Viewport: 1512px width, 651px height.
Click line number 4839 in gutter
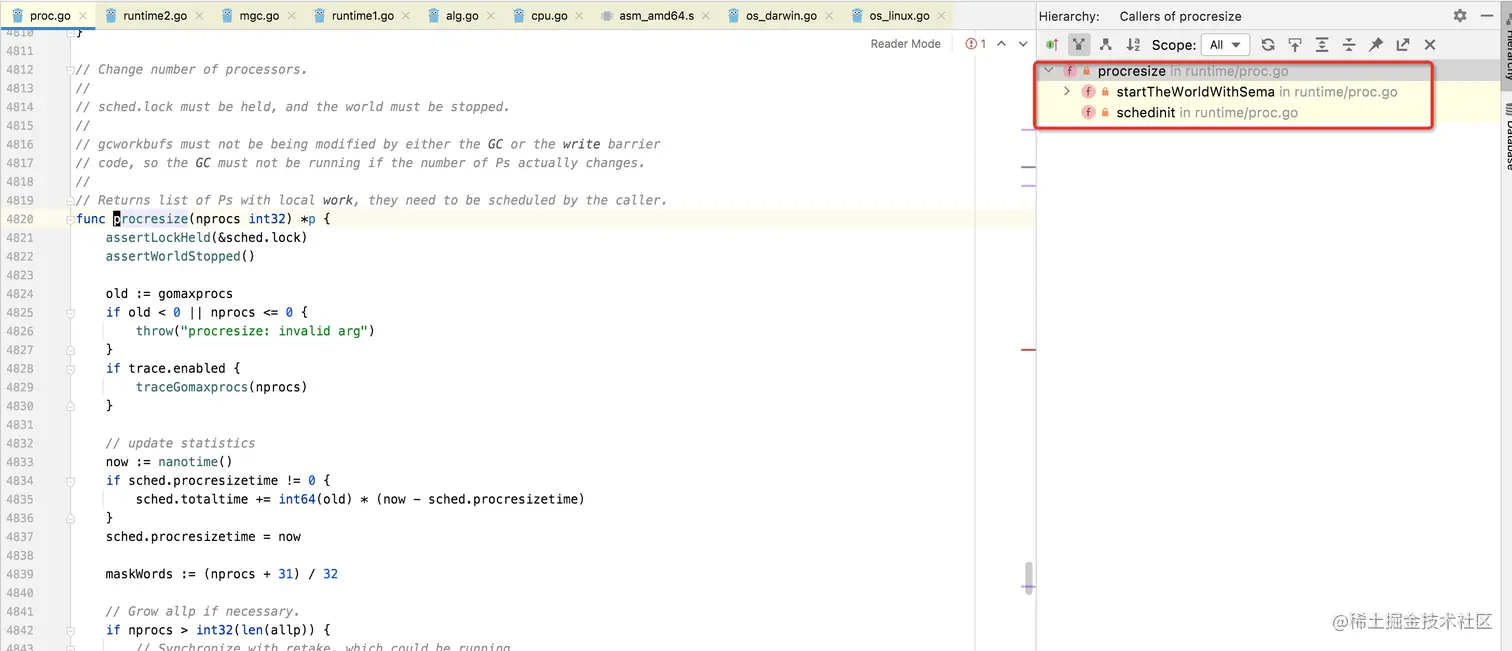pos(19,574)
